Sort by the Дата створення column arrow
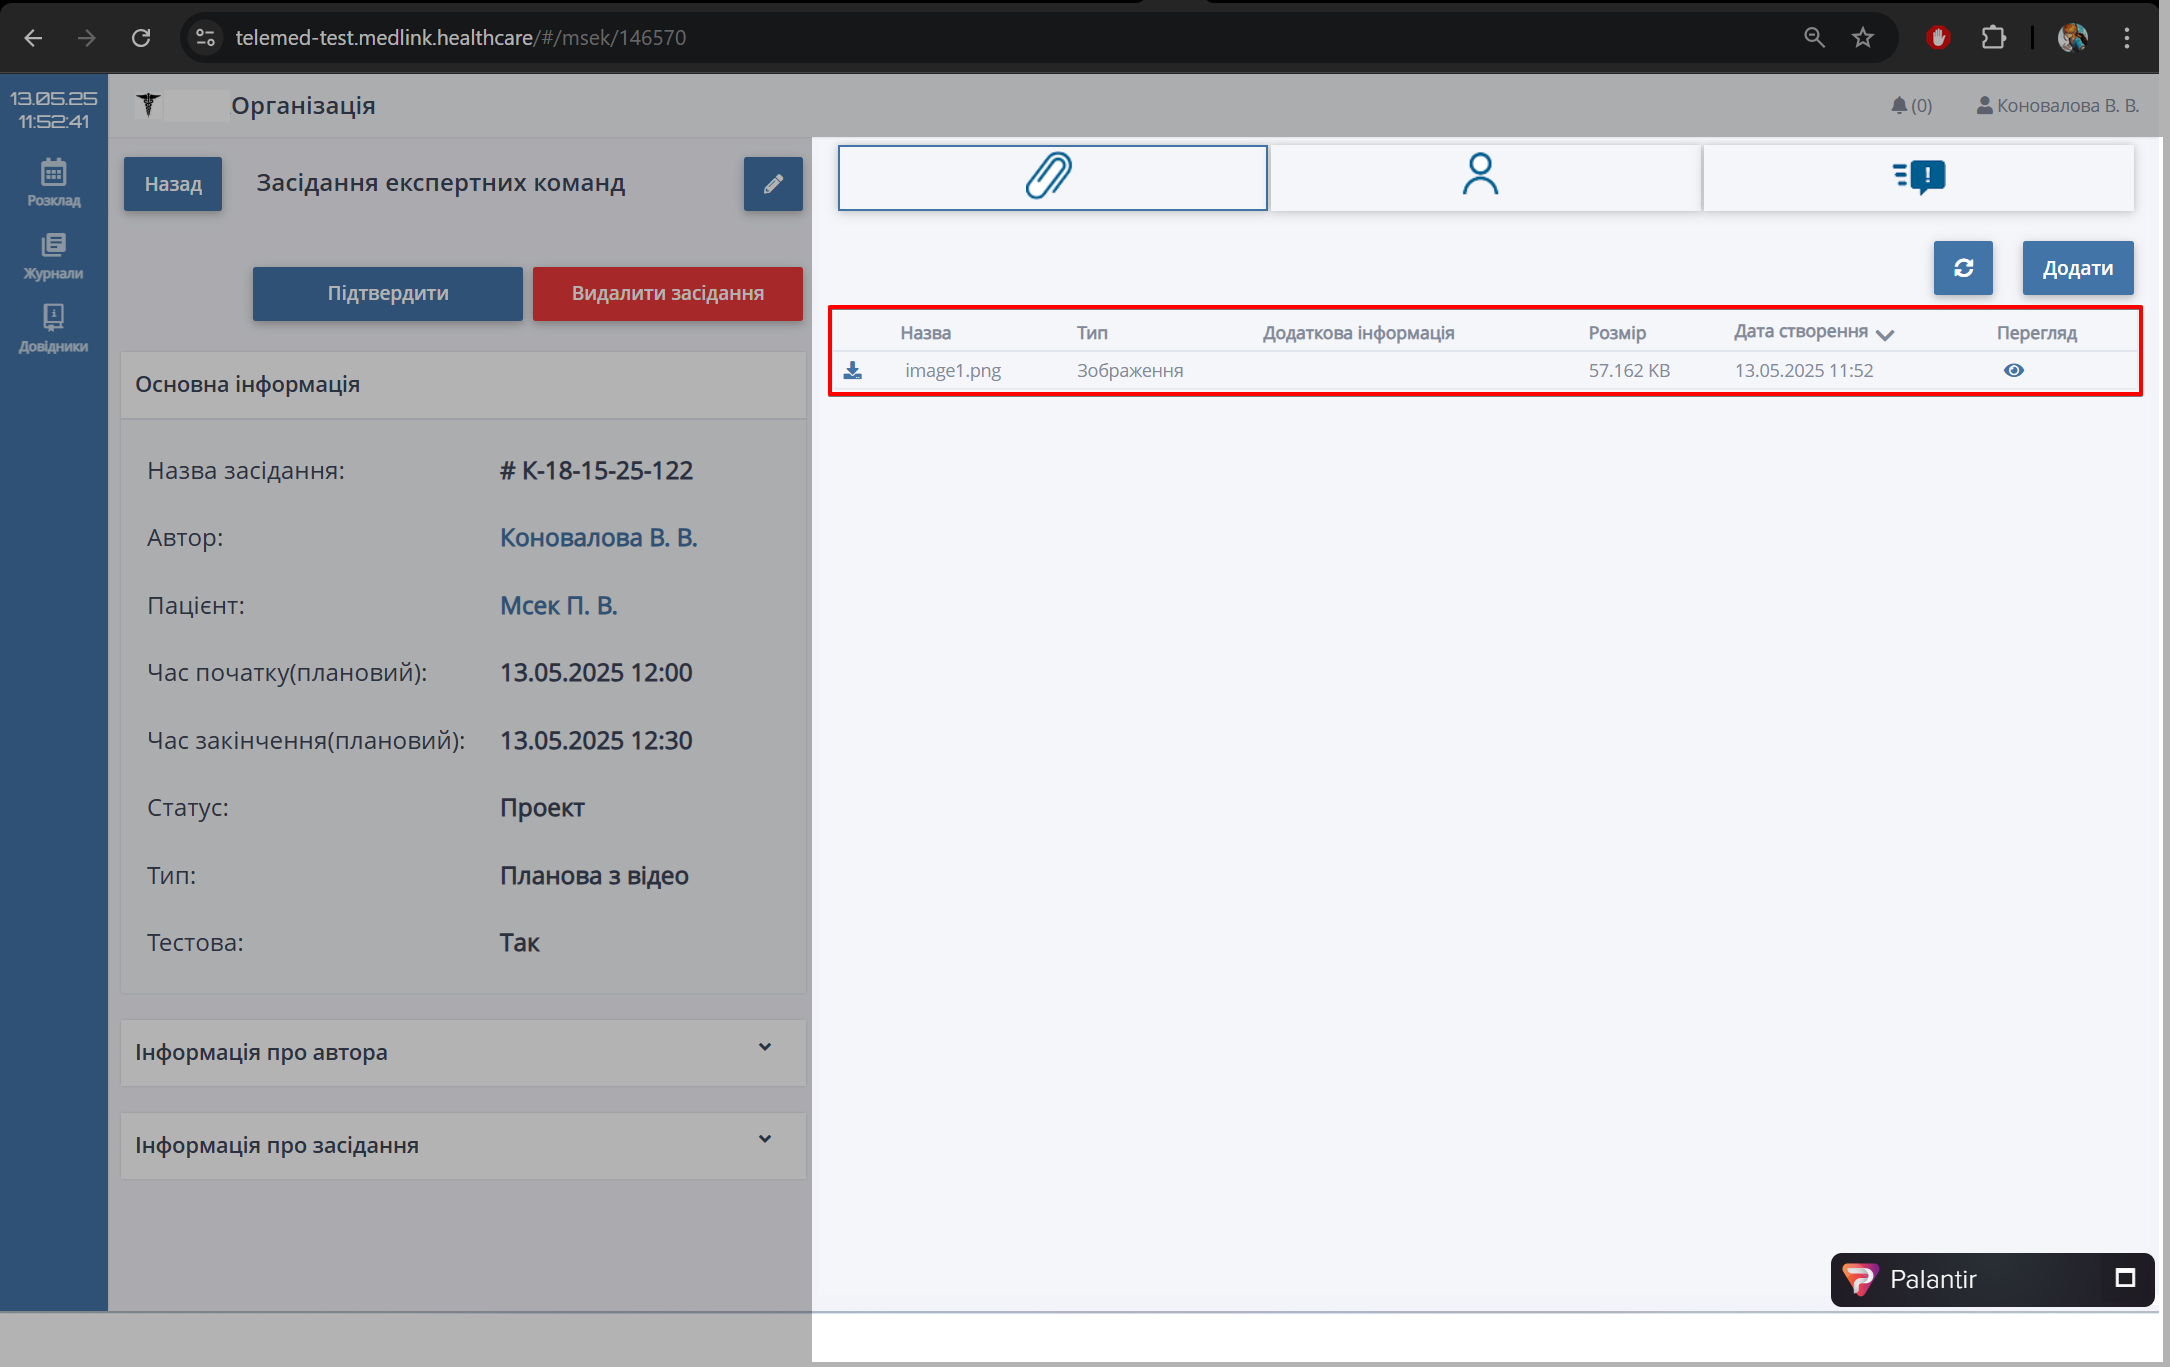The height and width of the screenshot is (1367, 2170). coord(1885,335)
